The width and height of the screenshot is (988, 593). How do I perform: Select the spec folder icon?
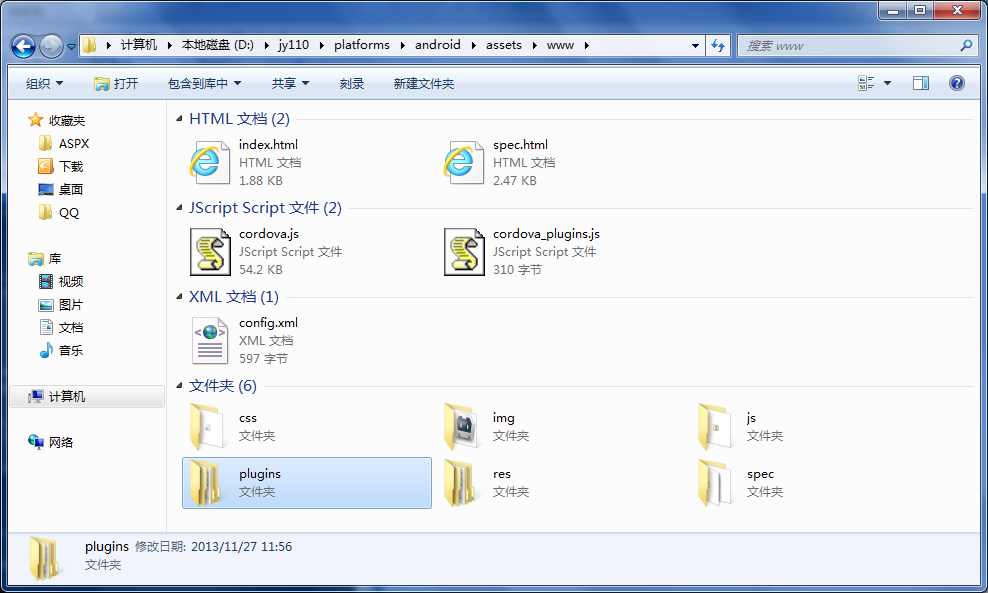(x=715, y=483)
